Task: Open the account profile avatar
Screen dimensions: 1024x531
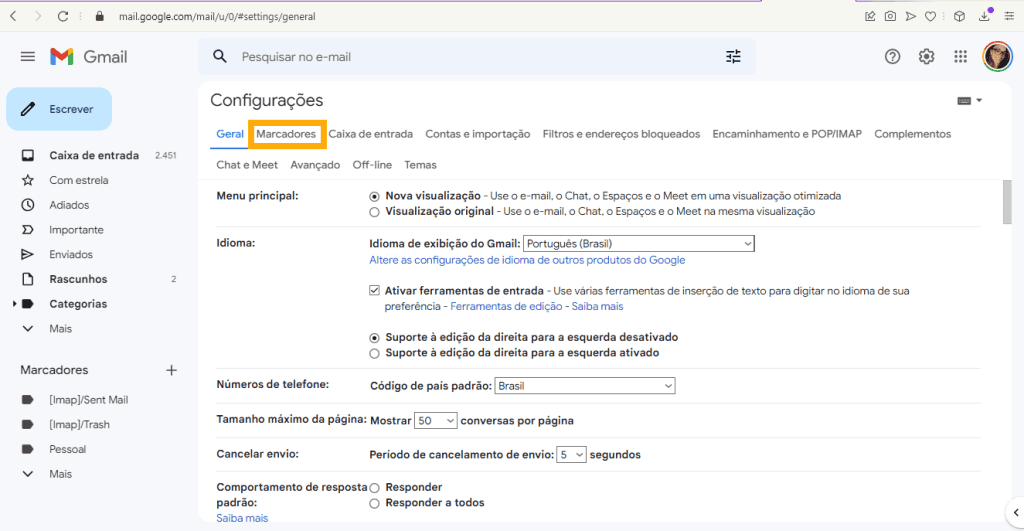Action: click(997, 57)
